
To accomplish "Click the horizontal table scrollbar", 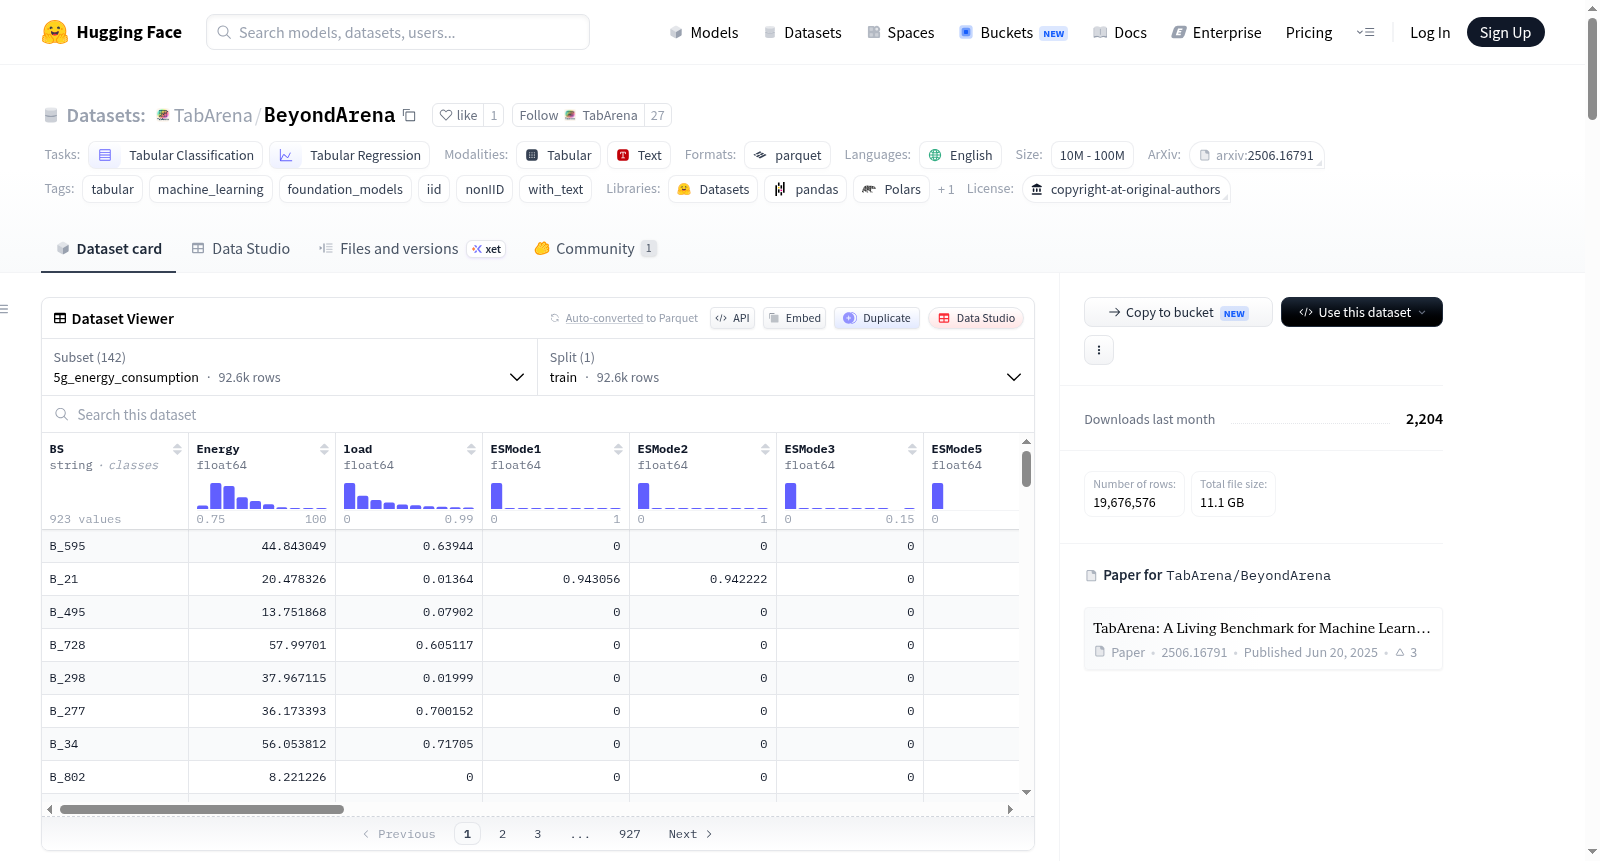I will (202, 809).
